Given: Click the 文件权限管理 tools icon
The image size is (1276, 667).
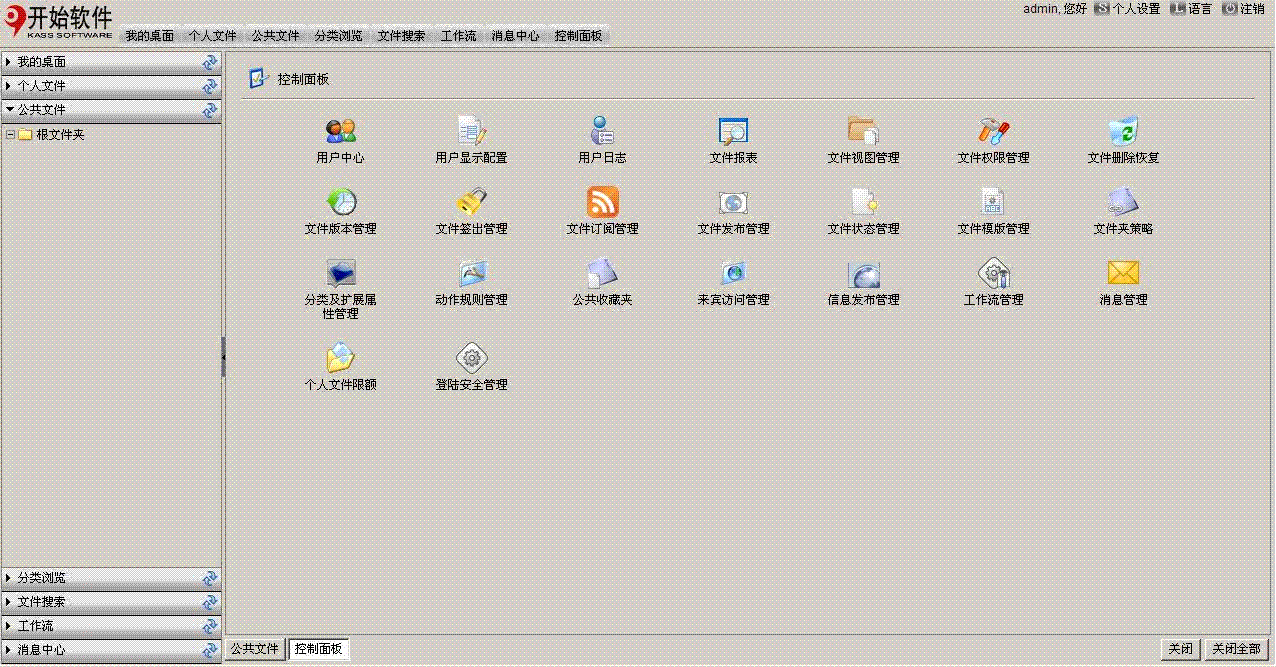Looking at the screenshot, I should [993, 131].
